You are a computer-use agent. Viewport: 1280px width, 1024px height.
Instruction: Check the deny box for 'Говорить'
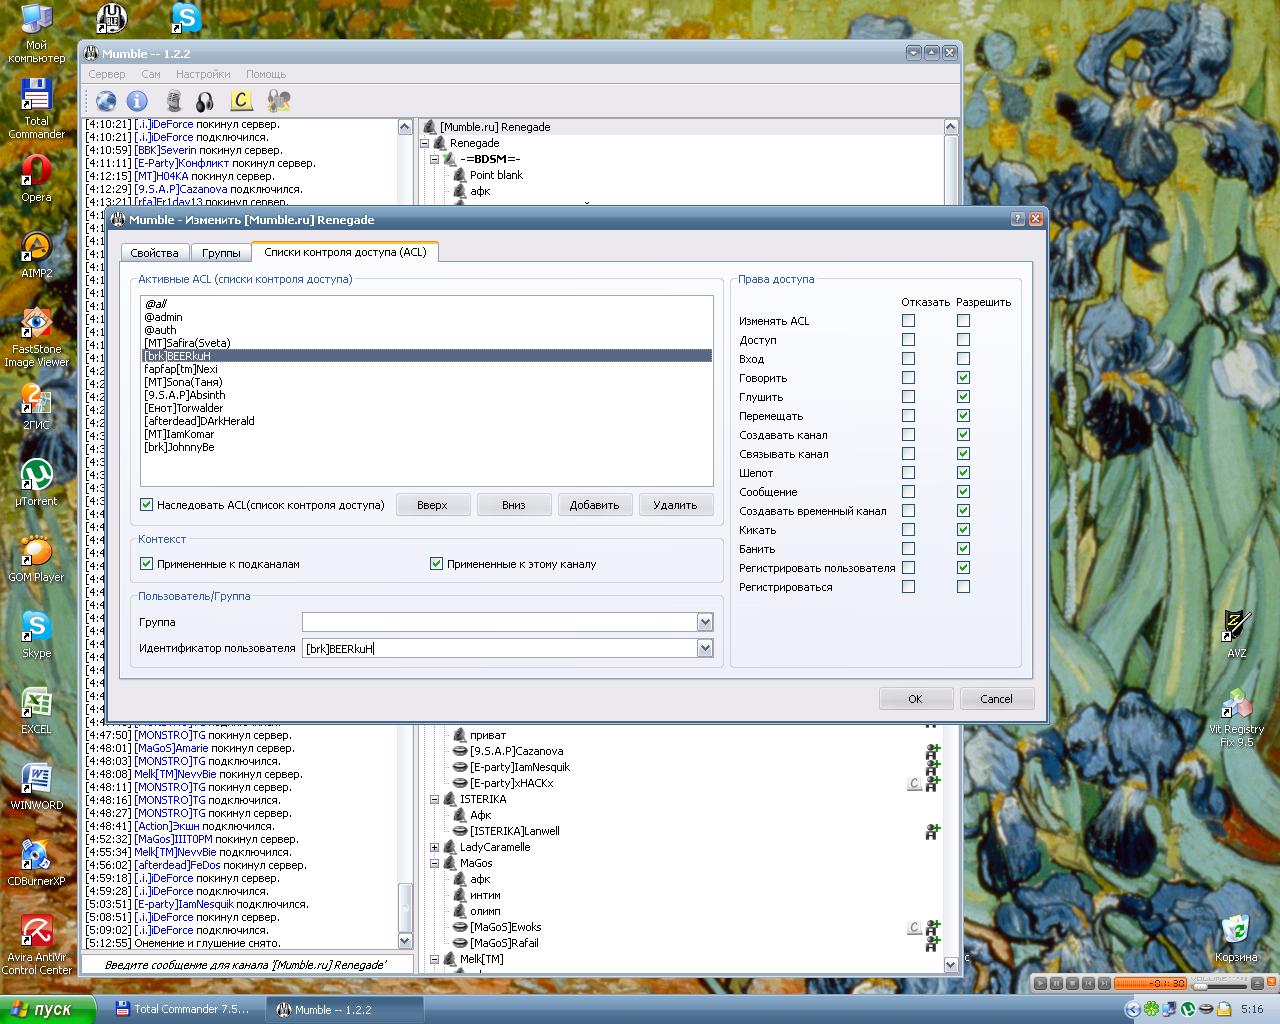pyautogui.click(x=908, y=378)
